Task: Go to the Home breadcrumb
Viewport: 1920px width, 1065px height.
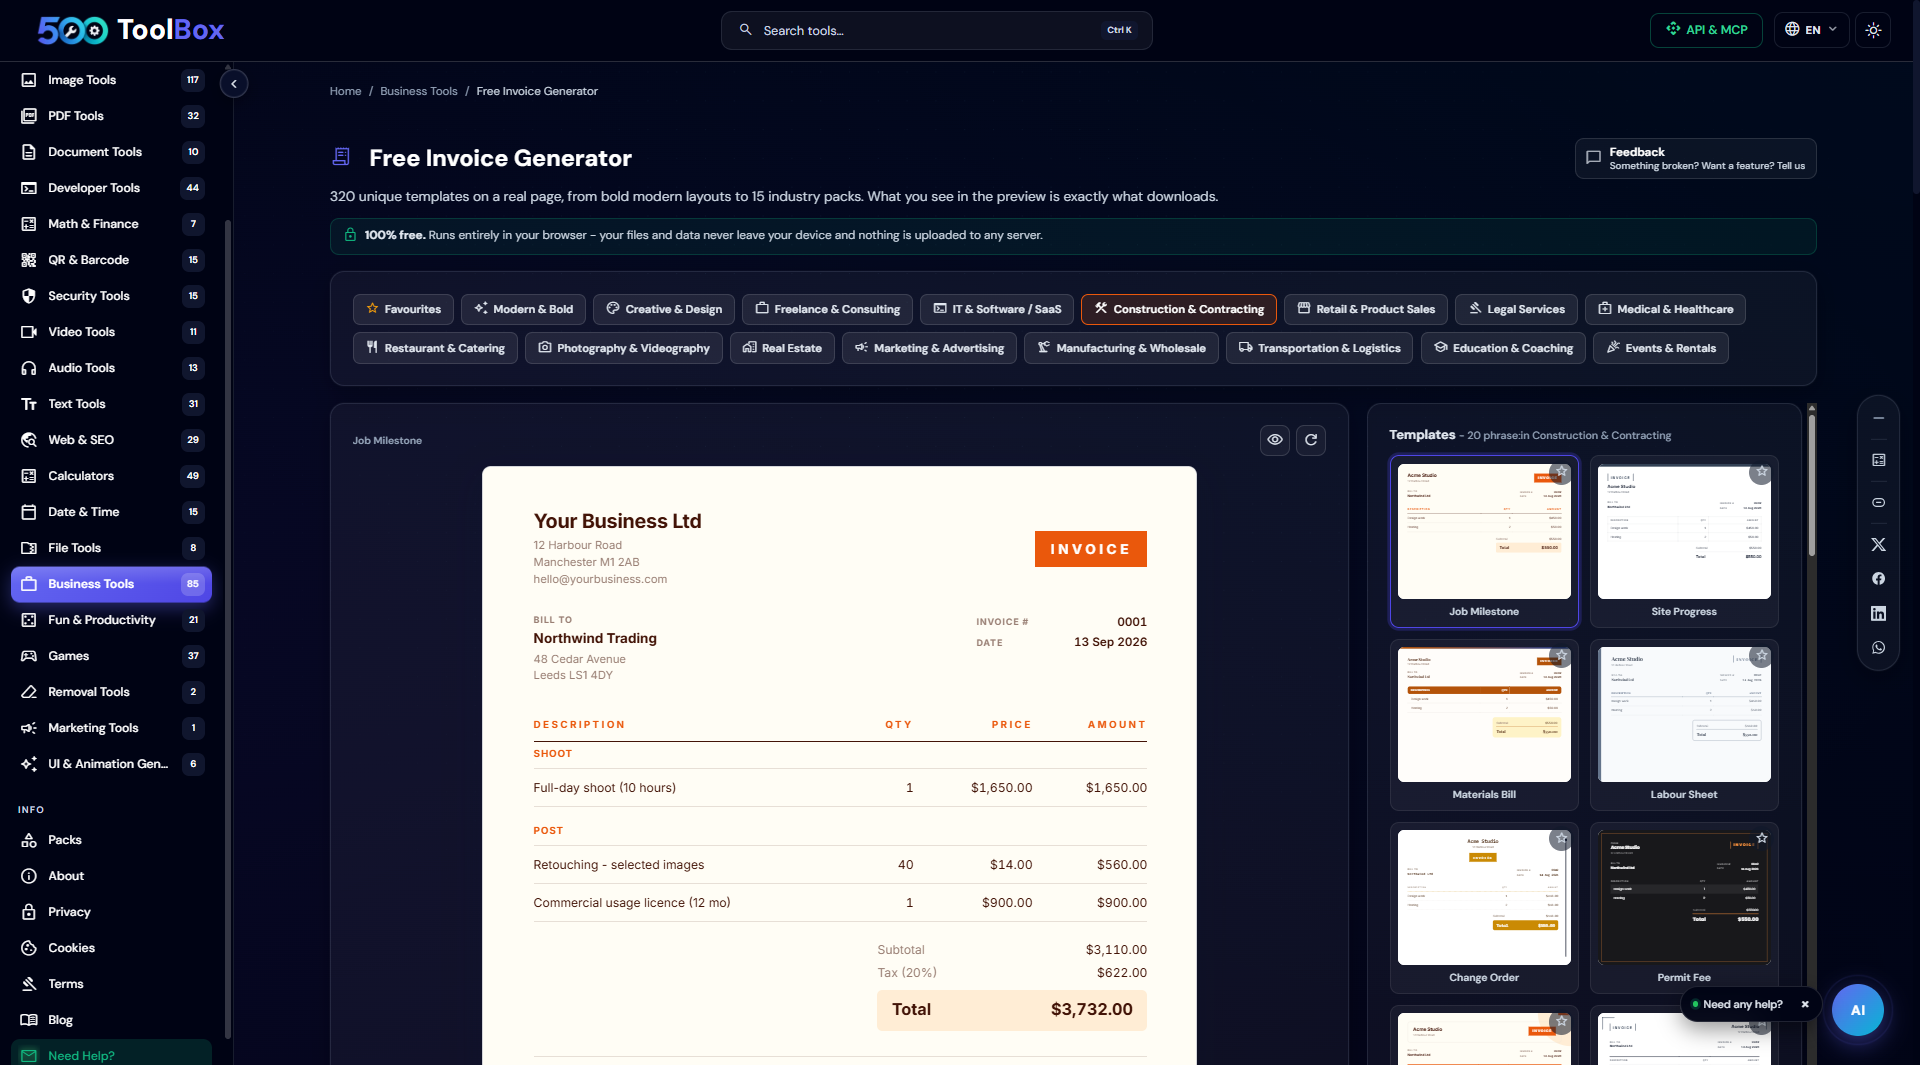Action: pyautogui.click(x=346, y=91)
